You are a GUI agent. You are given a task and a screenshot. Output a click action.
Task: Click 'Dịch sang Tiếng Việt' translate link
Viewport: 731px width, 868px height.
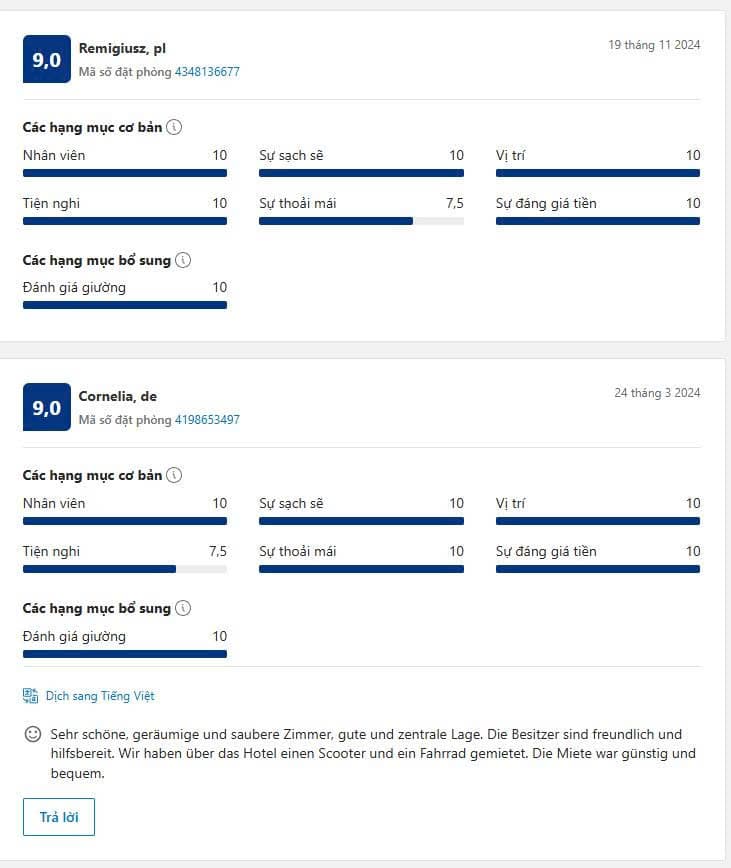pyautogui.click(x=100, y=696)
